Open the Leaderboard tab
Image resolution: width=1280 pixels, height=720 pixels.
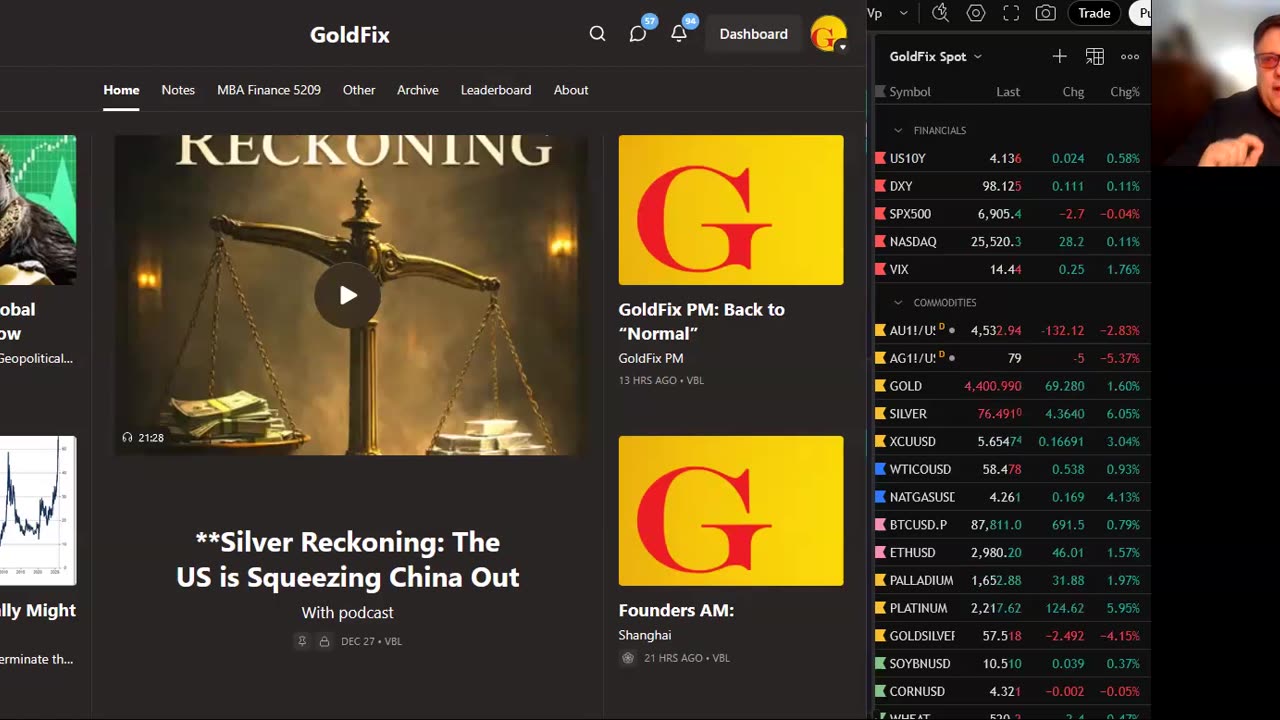click(496, 90)
